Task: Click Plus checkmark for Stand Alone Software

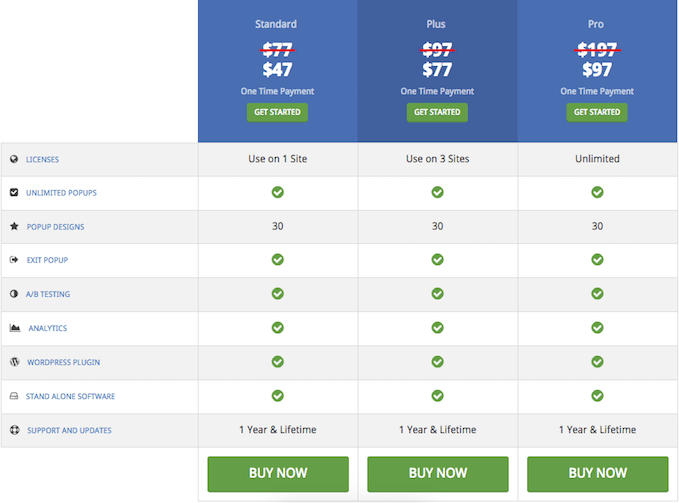Action: click(437, 396)
